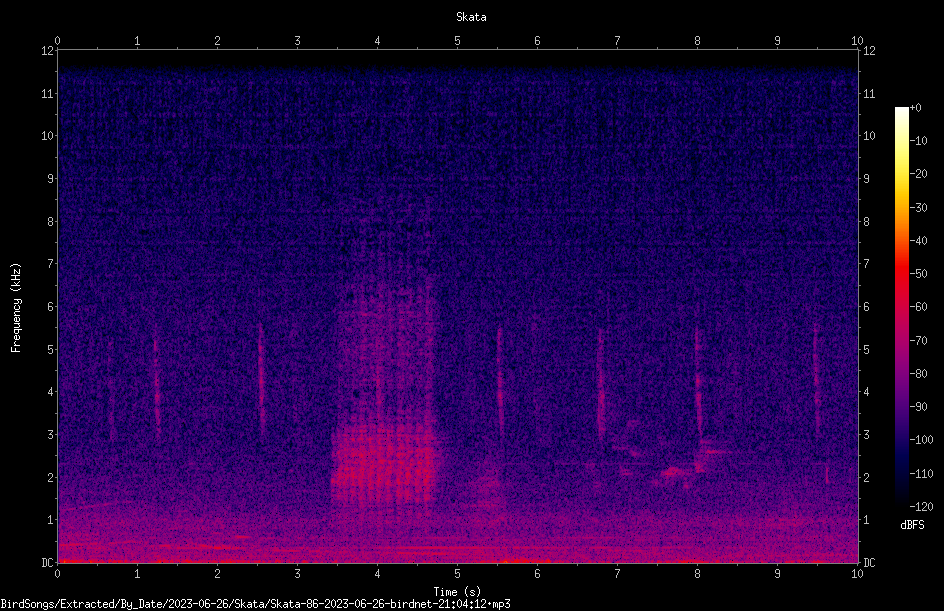Viewport: 944px width, 611px height.
Task: Click the "9" tick on the left frequency axis
Action: coord(50,179)
